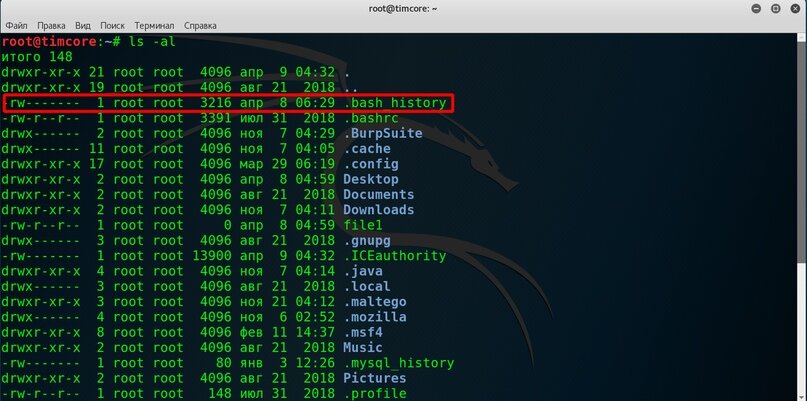807x401 pixels.
Task: Open the Поиск menu
Action: [112, 25]
